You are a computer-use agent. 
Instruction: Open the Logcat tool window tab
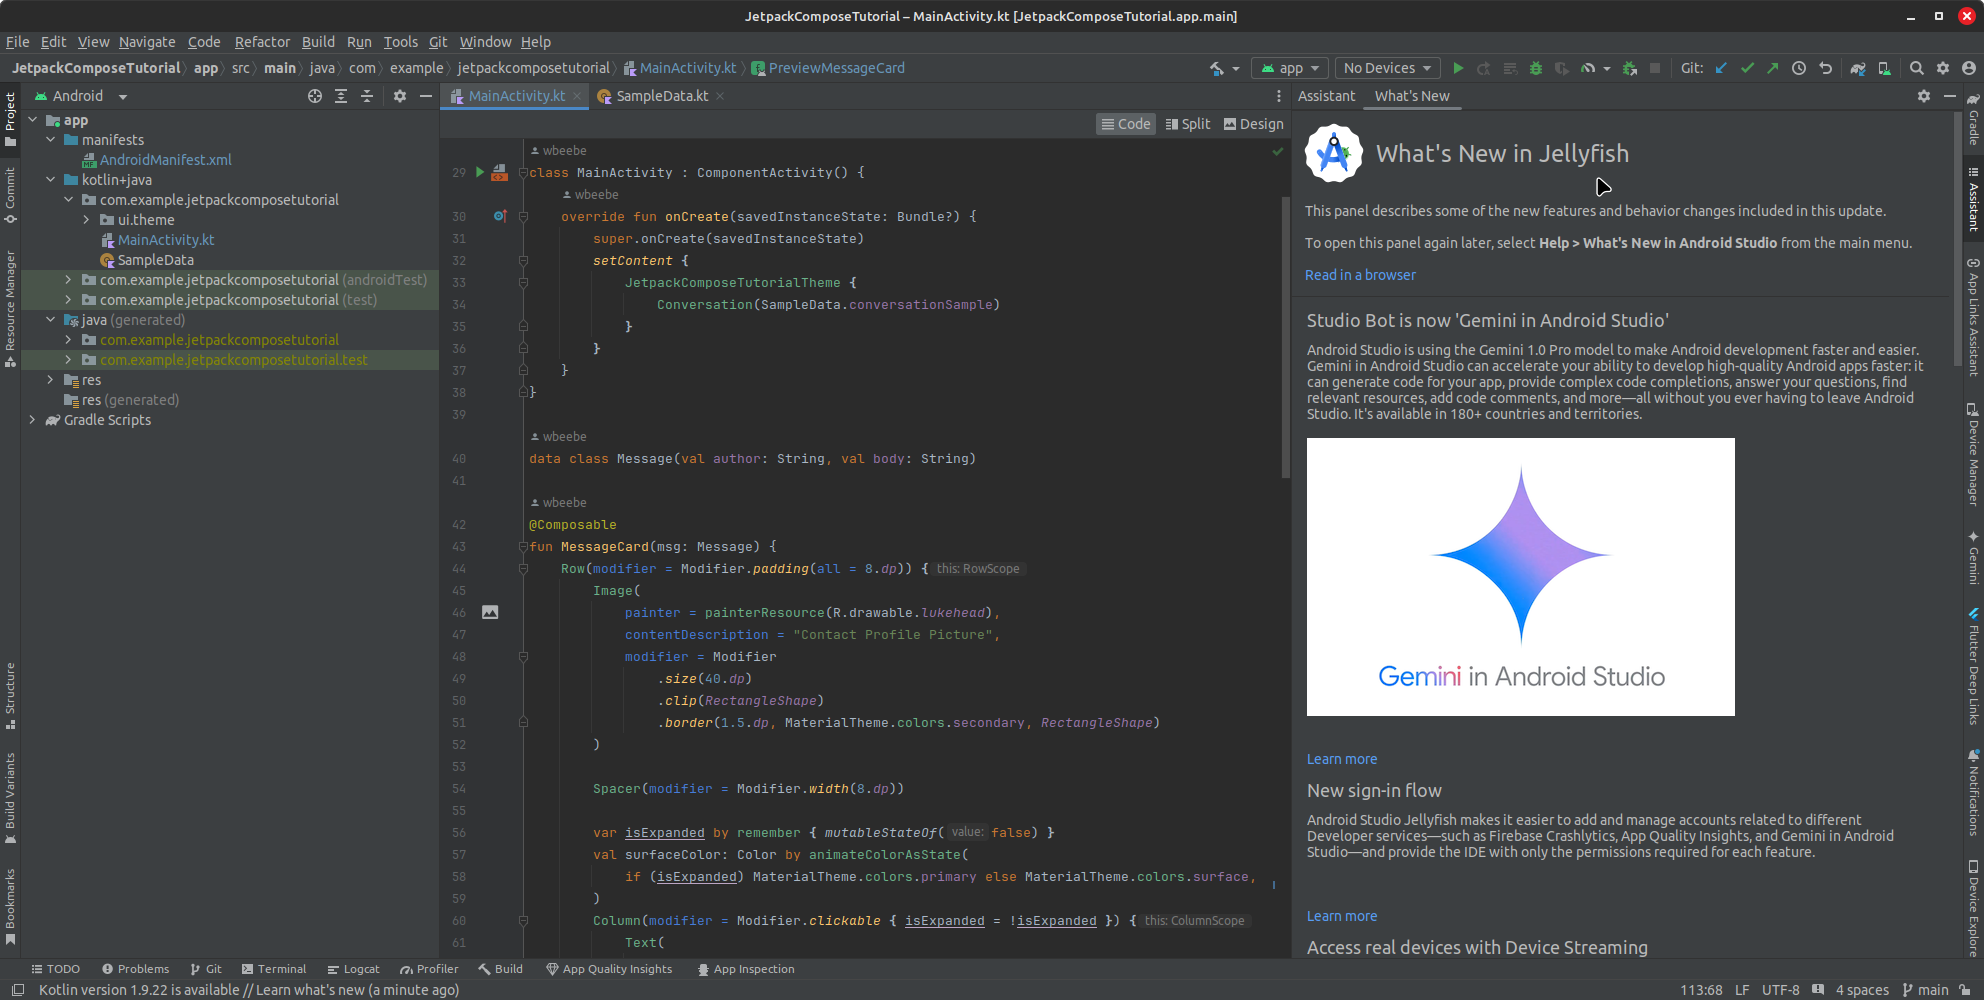tap(353, 969)
